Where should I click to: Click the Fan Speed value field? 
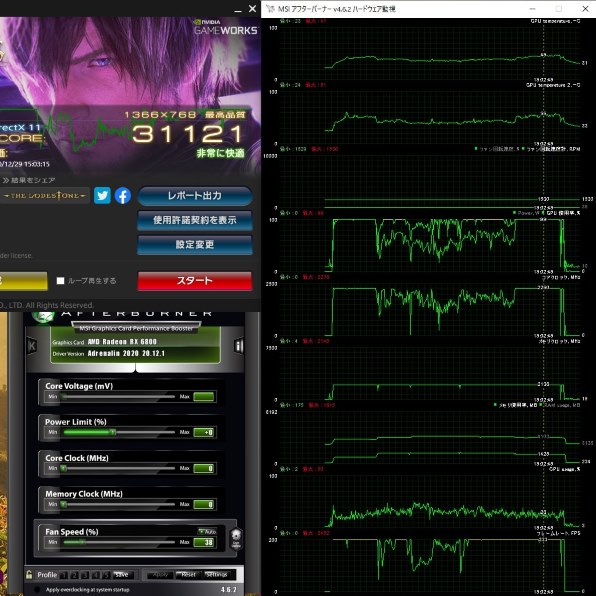point(204,542)
